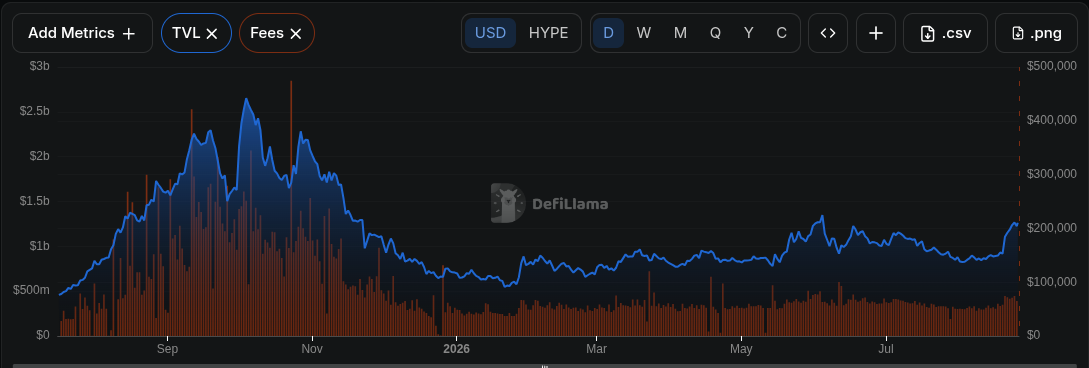1089x368 pixels.
Task: Select yearly interval Y
Action: (x=749, y=33)
